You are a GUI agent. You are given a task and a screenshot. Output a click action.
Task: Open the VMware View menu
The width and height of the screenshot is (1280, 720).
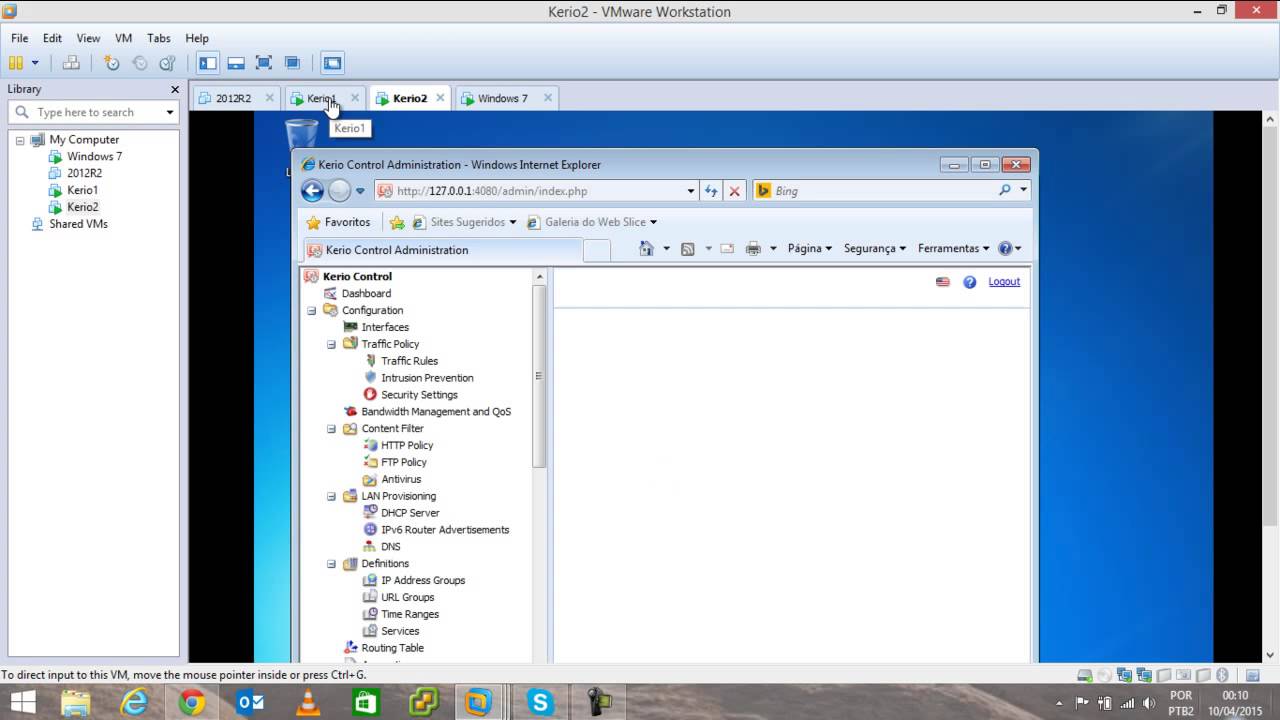(88, 38)
